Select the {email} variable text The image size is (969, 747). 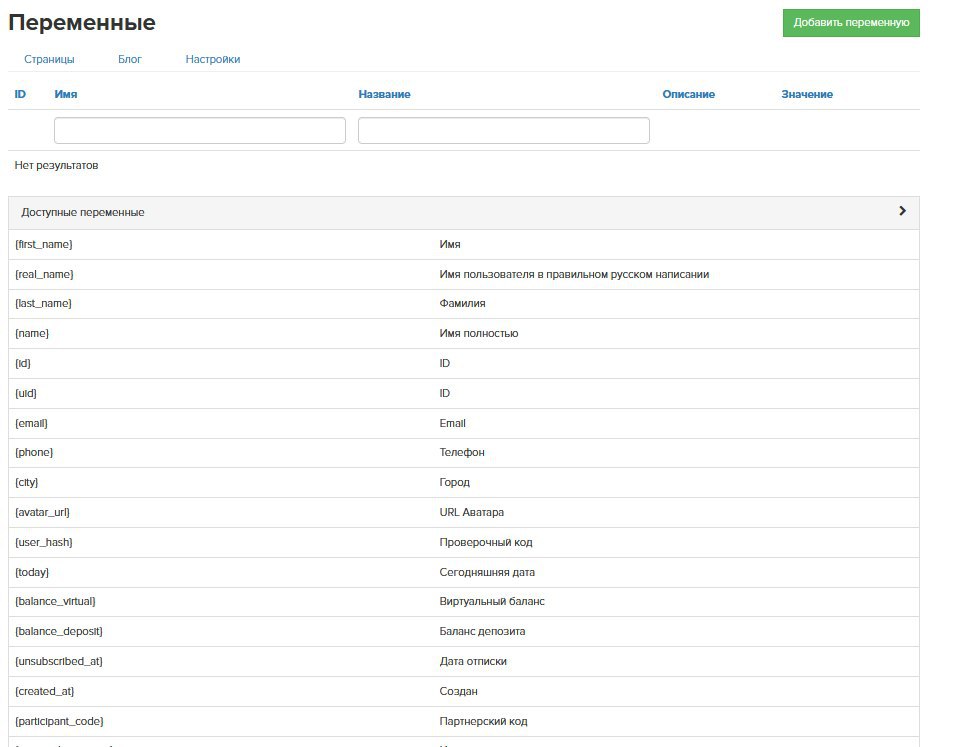coord(31,423)
